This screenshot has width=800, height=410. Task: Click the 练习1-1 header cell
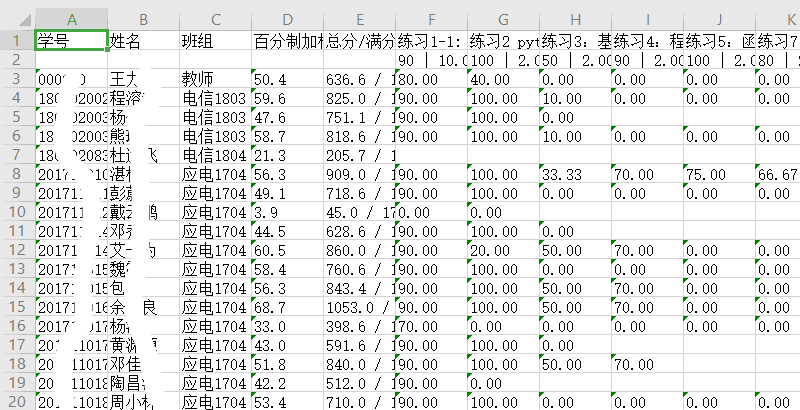431,40
